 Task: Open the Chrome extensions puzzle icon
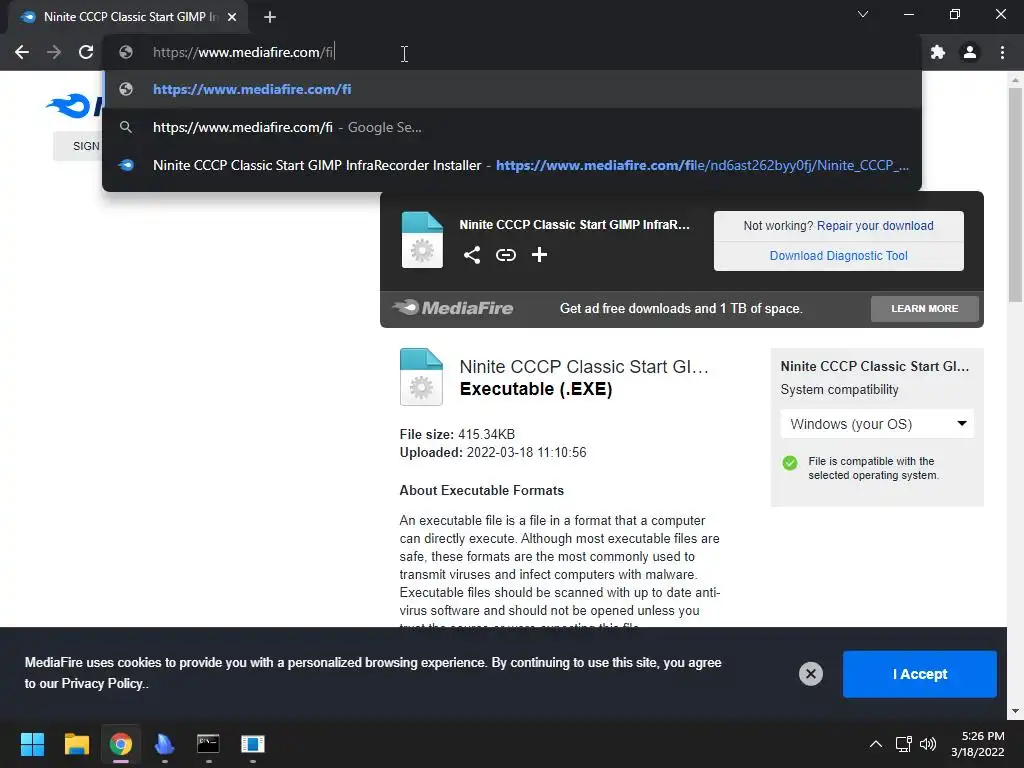(938, 52)
